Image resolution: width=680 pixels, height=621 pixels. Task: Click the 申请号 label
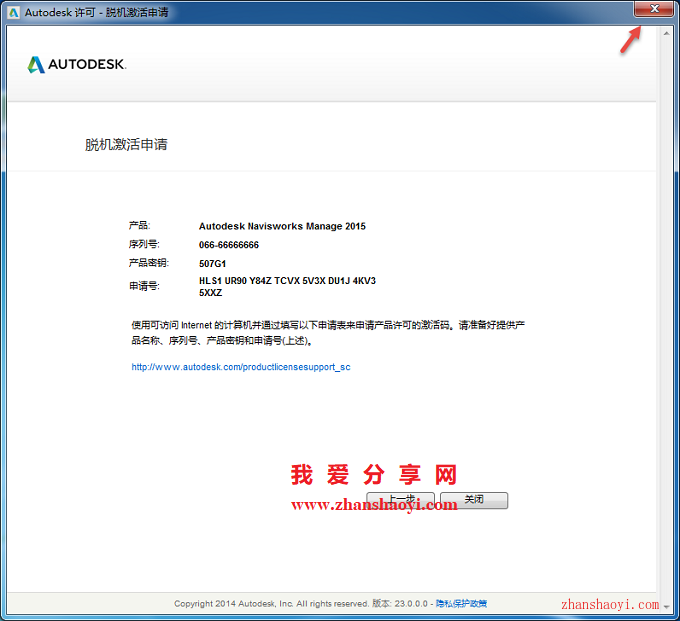point(144,286)
